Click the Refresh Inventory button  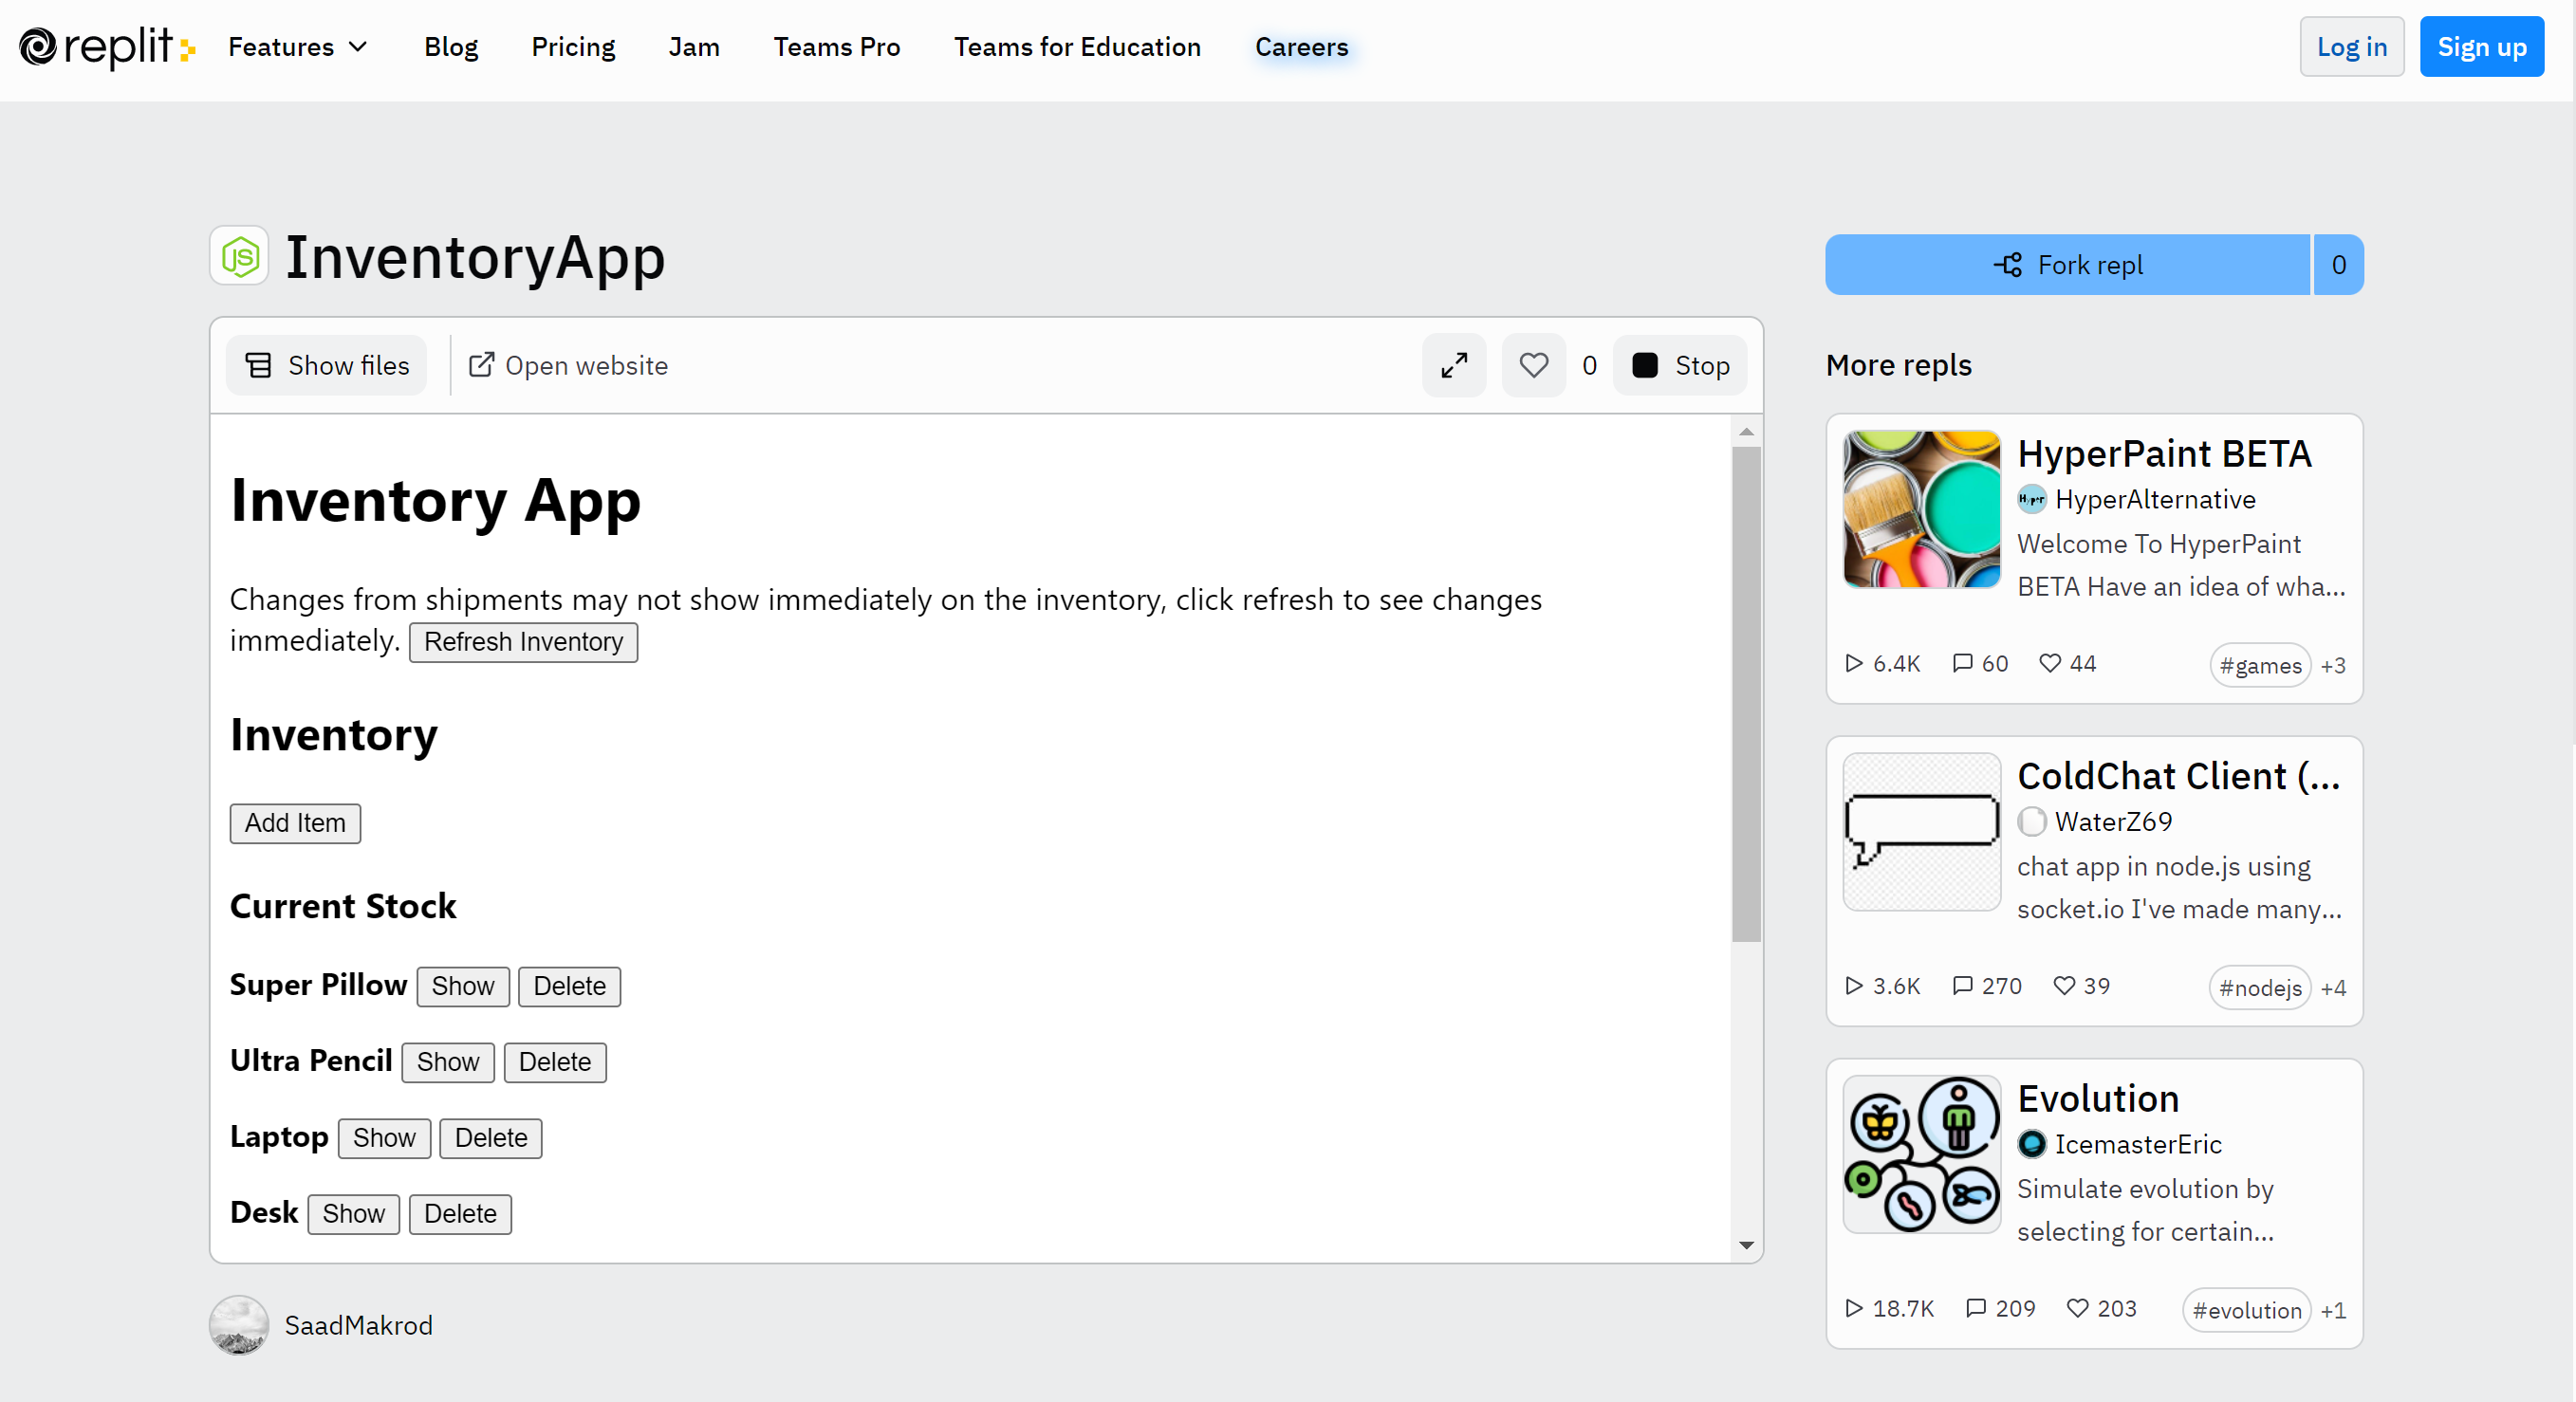[x=523, y=641]
